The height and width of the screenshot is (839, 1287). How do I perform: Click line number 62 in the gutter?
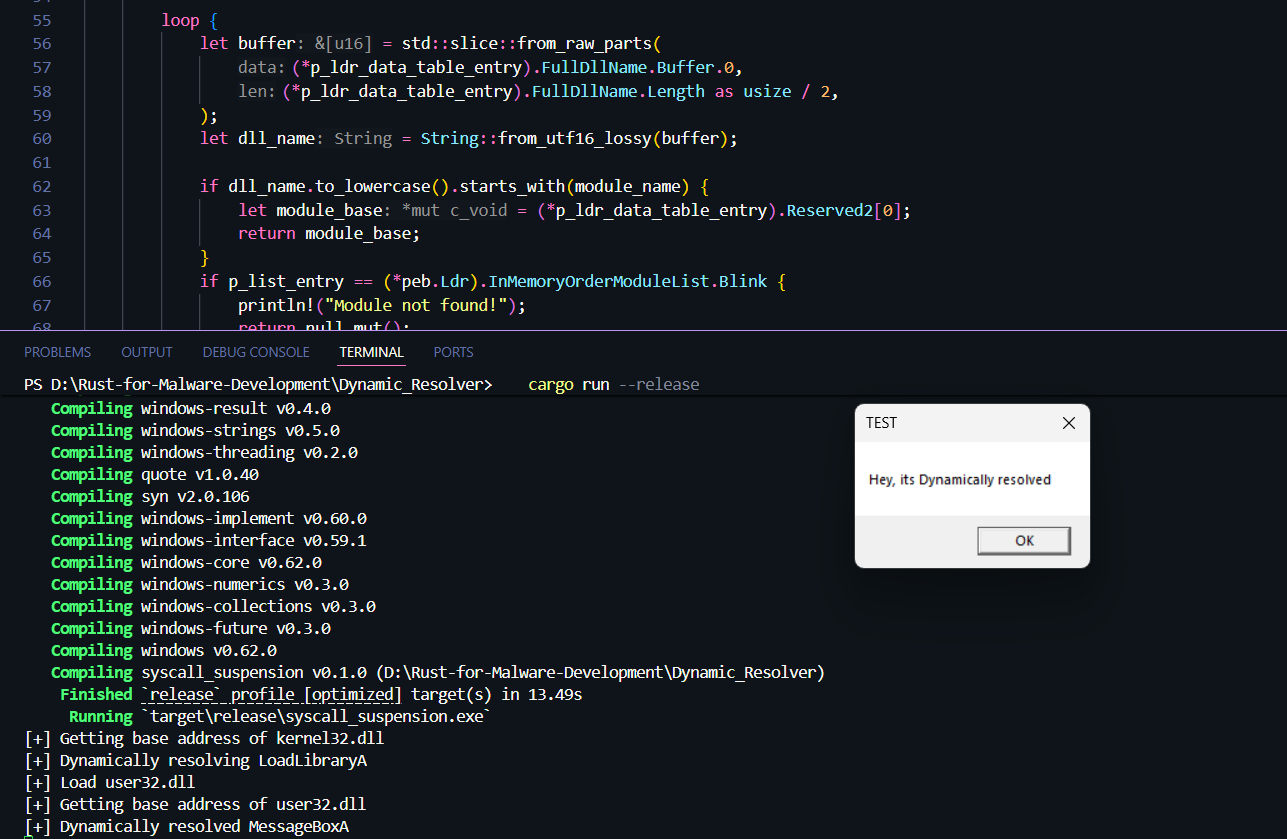click(x=41, y=186)
